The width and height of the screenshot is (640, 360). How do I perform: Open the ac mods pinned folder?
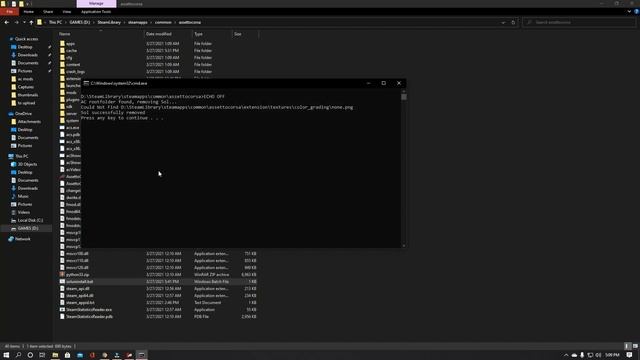pyautogui.click(x=25, y=79)
